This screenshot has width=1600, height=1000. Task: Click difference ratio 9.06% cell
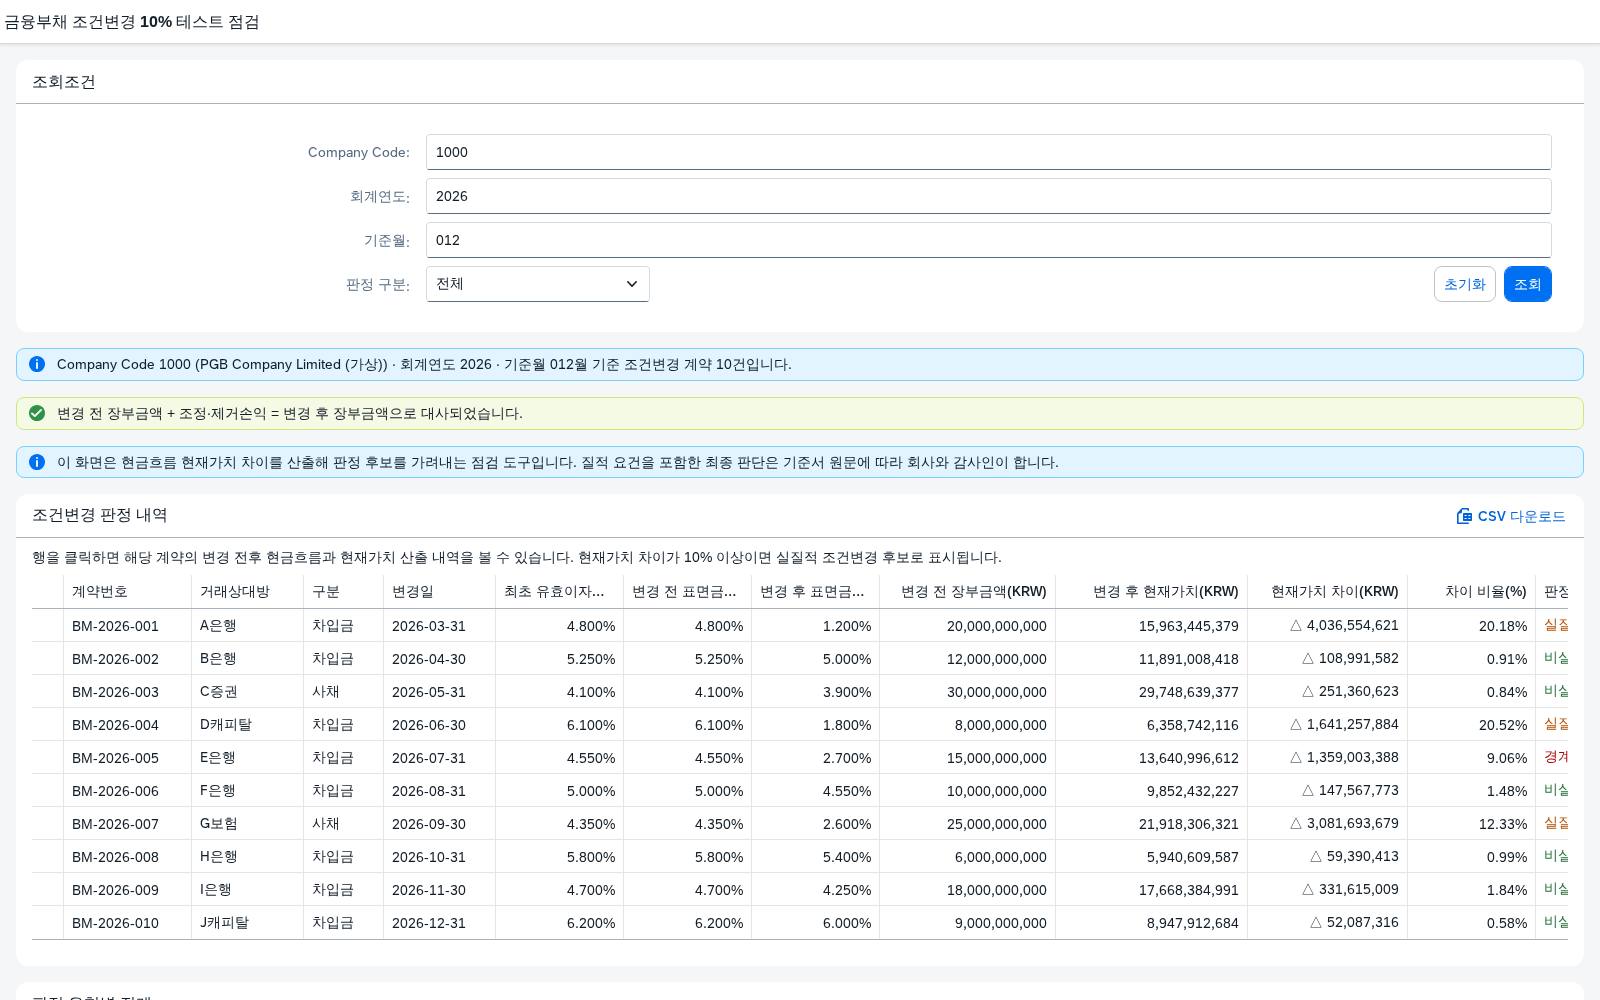1471,758
